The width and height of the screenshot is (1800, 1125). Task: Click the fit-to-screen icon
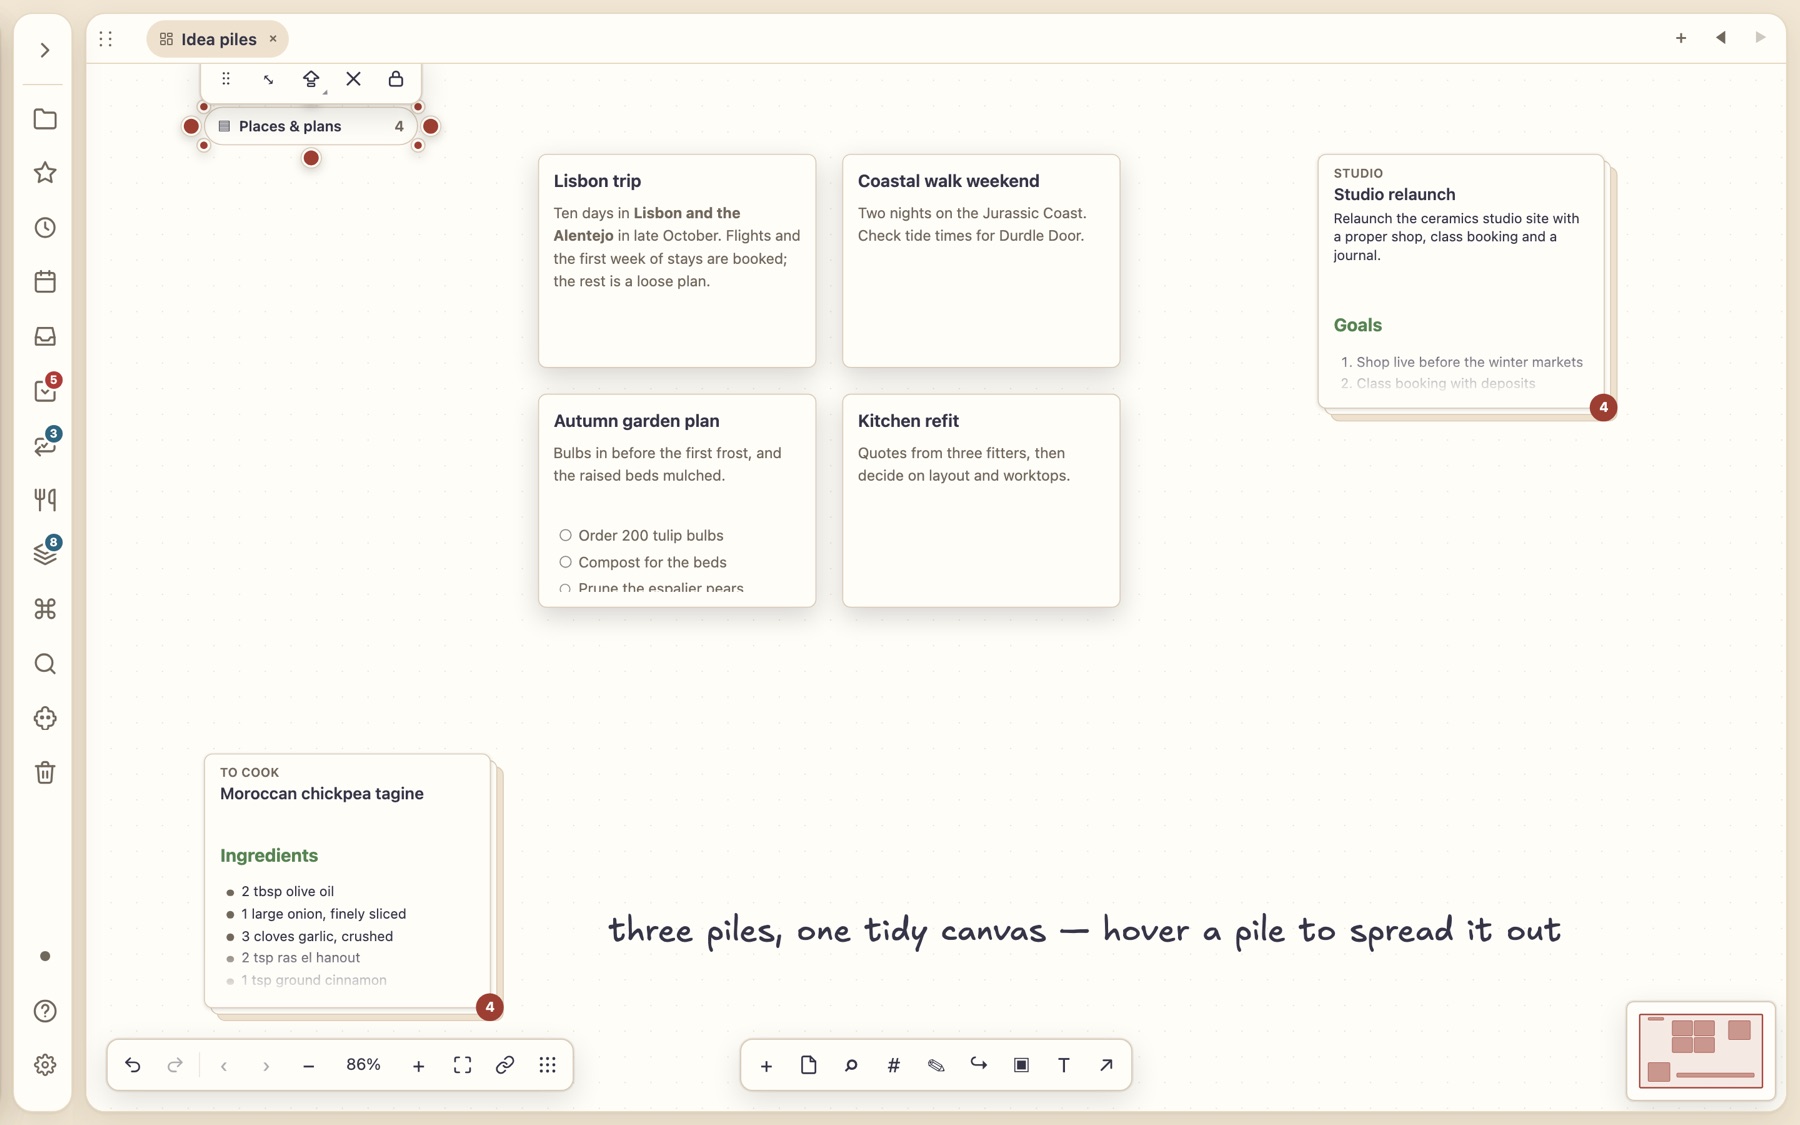[462, 1065]
